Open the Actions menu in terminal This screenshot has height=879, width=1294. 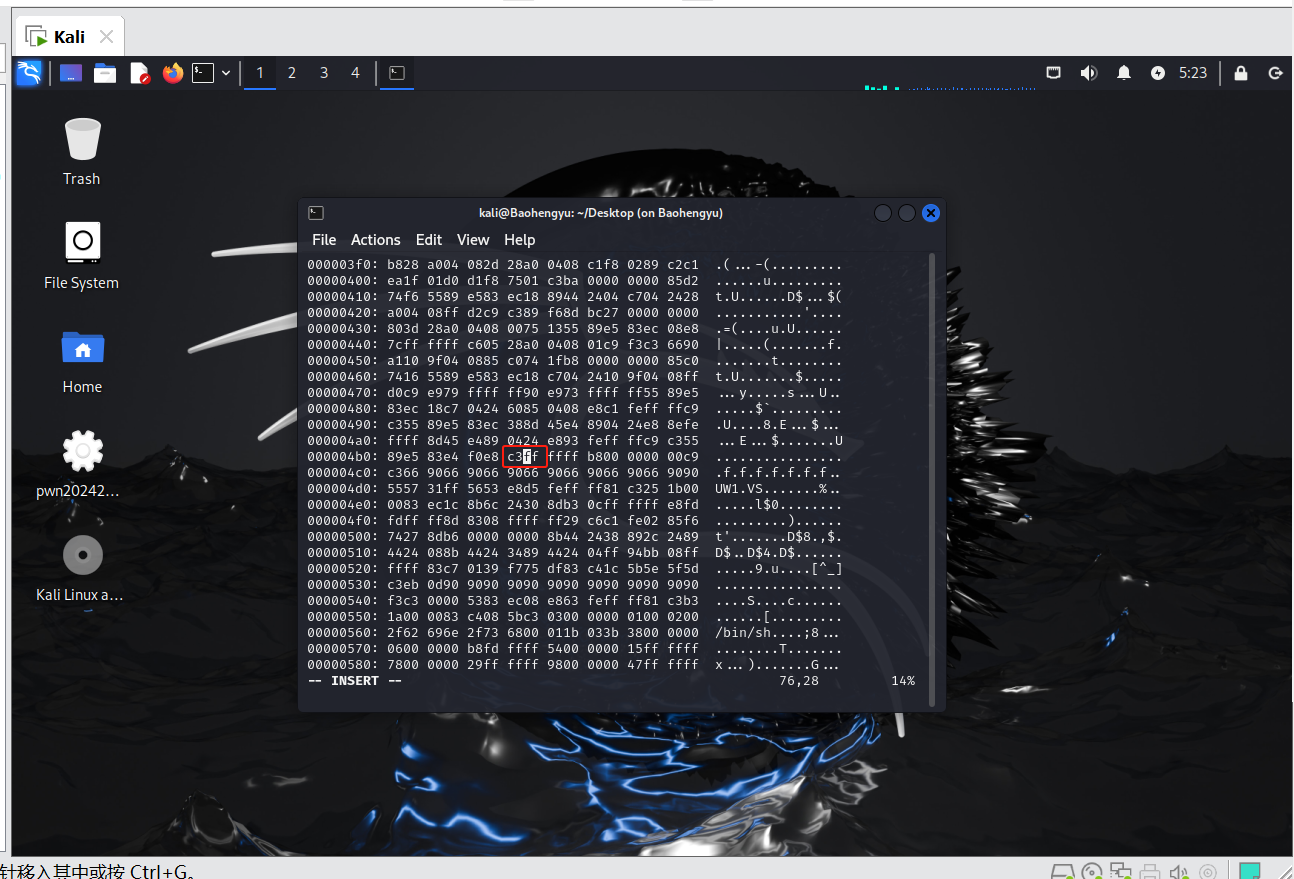pyautogui.click(x=375, y=240)
